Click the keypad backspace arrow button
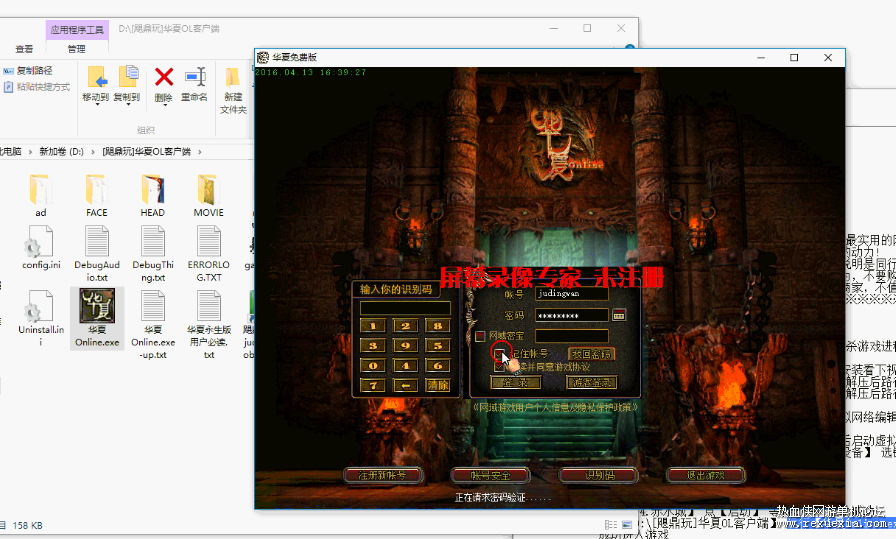This screenshot has height=539, width=896. (405, 385)
